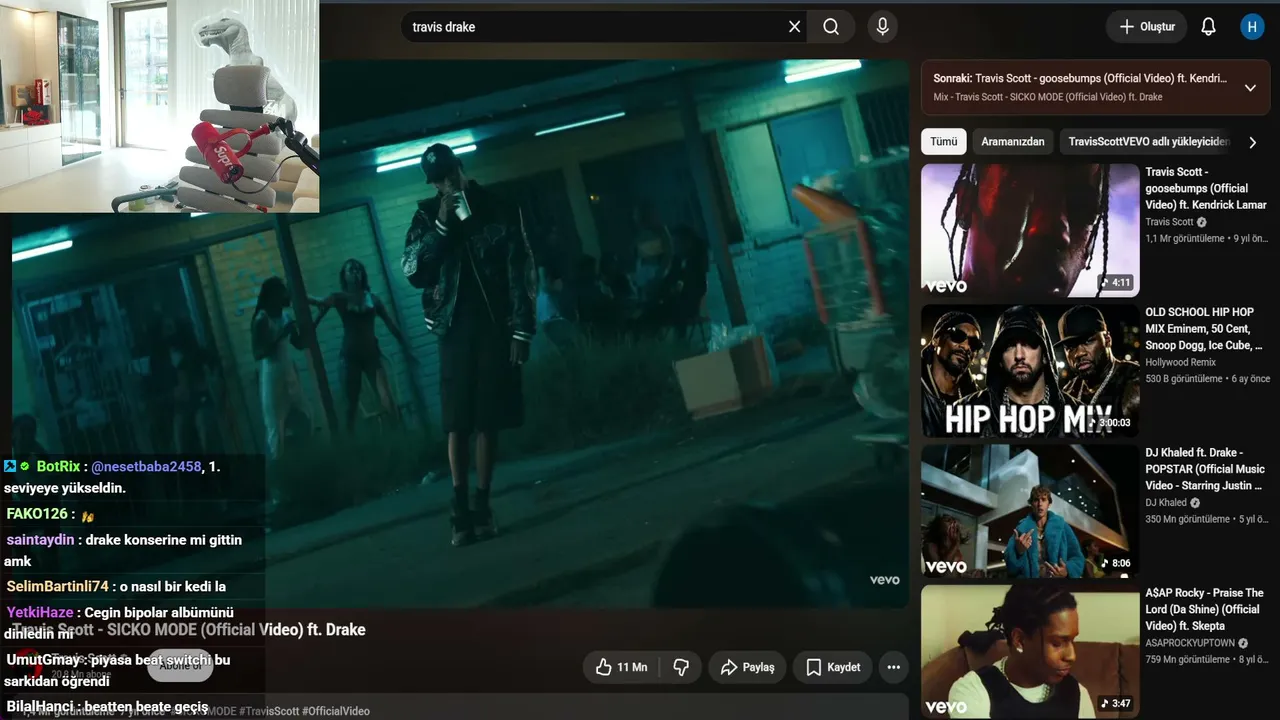Click SelimBartinli74 username in chat overlay
The image size is (1280, 720).
(57, 586)
